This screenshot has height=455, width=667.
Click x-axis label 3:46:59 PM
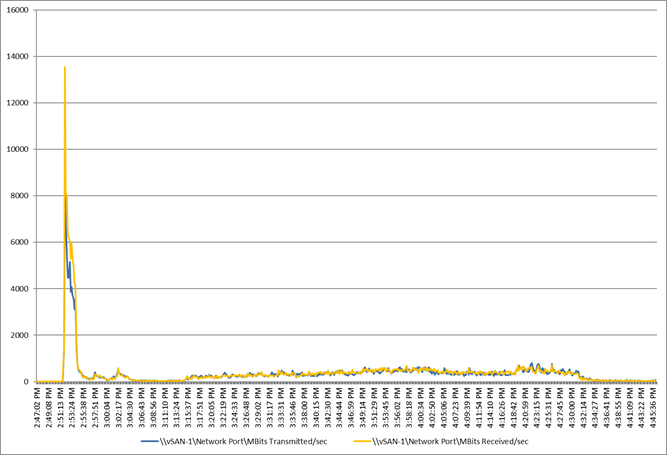[352, 407]
